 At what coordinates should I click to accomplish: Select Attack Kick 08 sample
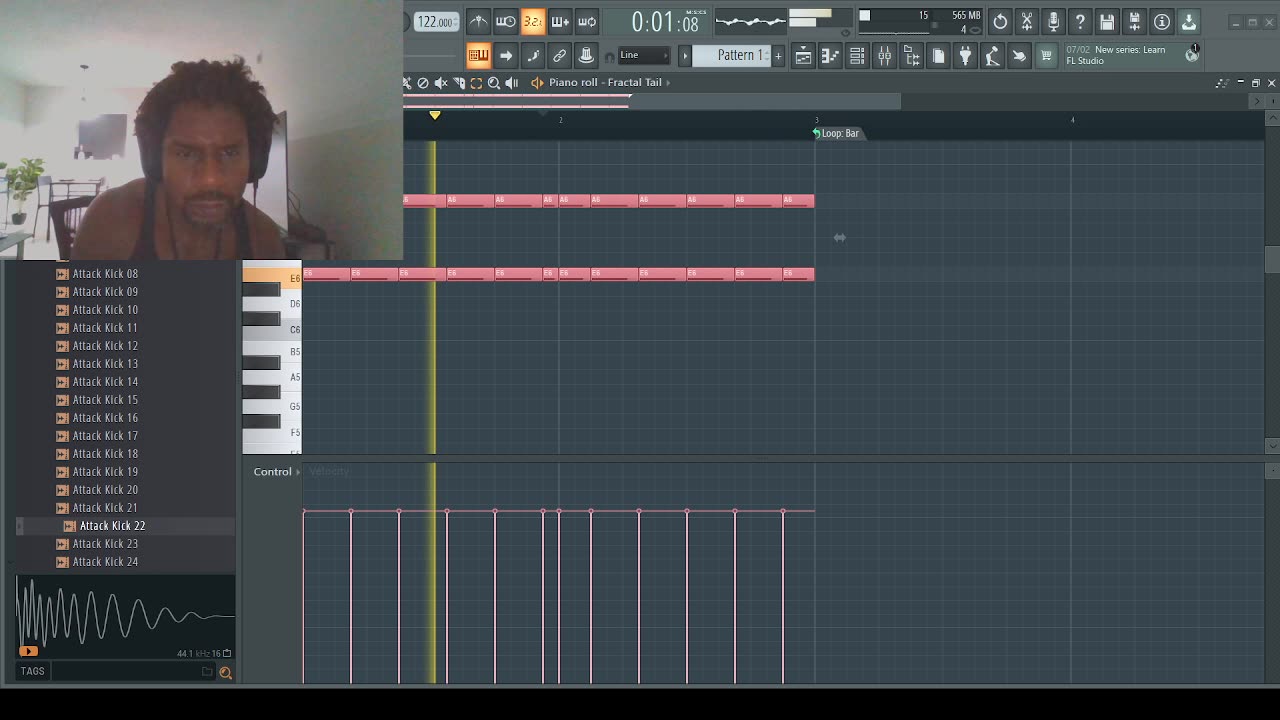click(x=105, y=274)
